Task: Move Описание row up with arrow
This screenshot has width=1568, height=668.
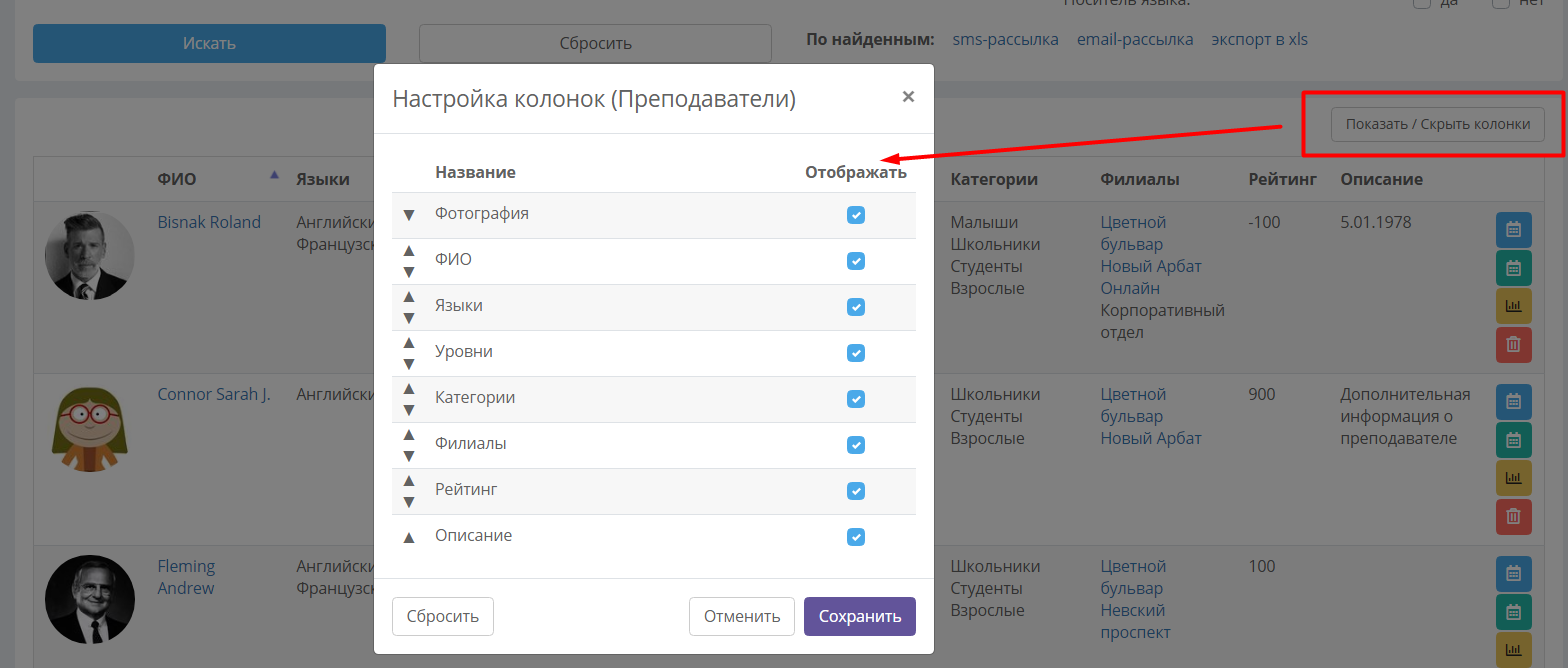Action: [408, 537]
